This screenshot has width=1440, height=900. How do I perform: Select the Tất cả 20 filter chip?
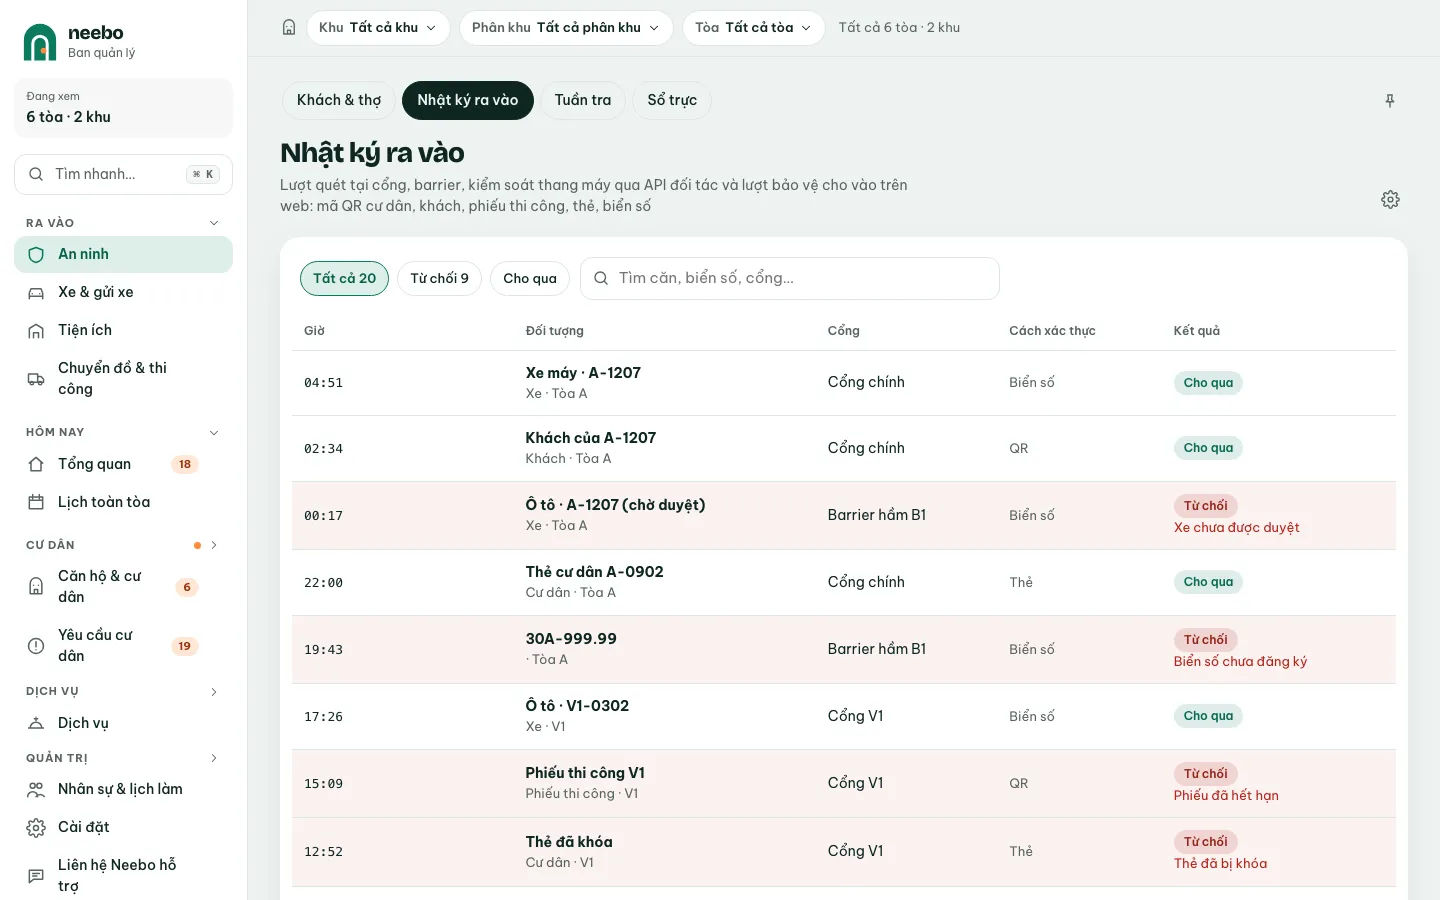344,278
